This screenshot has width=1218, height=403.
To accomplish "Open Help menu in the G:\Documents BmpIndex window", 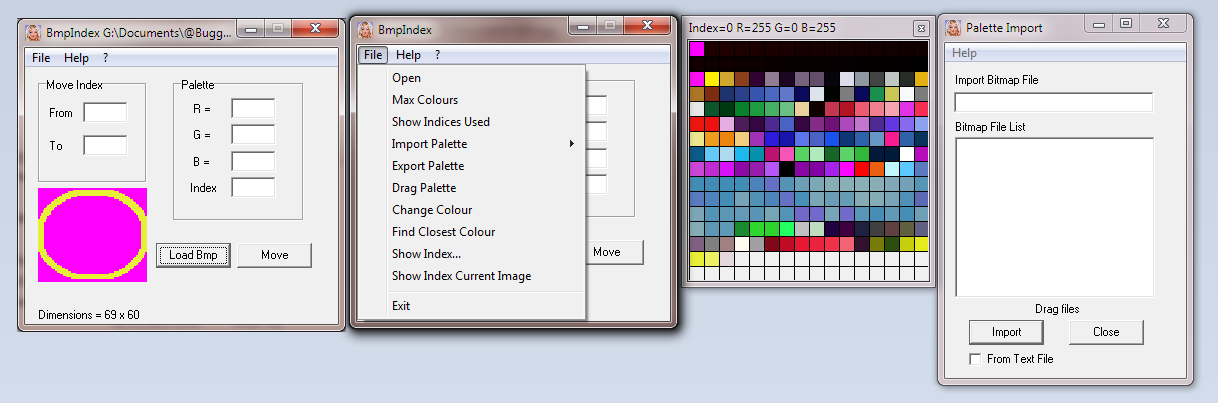I will point(76,58).
